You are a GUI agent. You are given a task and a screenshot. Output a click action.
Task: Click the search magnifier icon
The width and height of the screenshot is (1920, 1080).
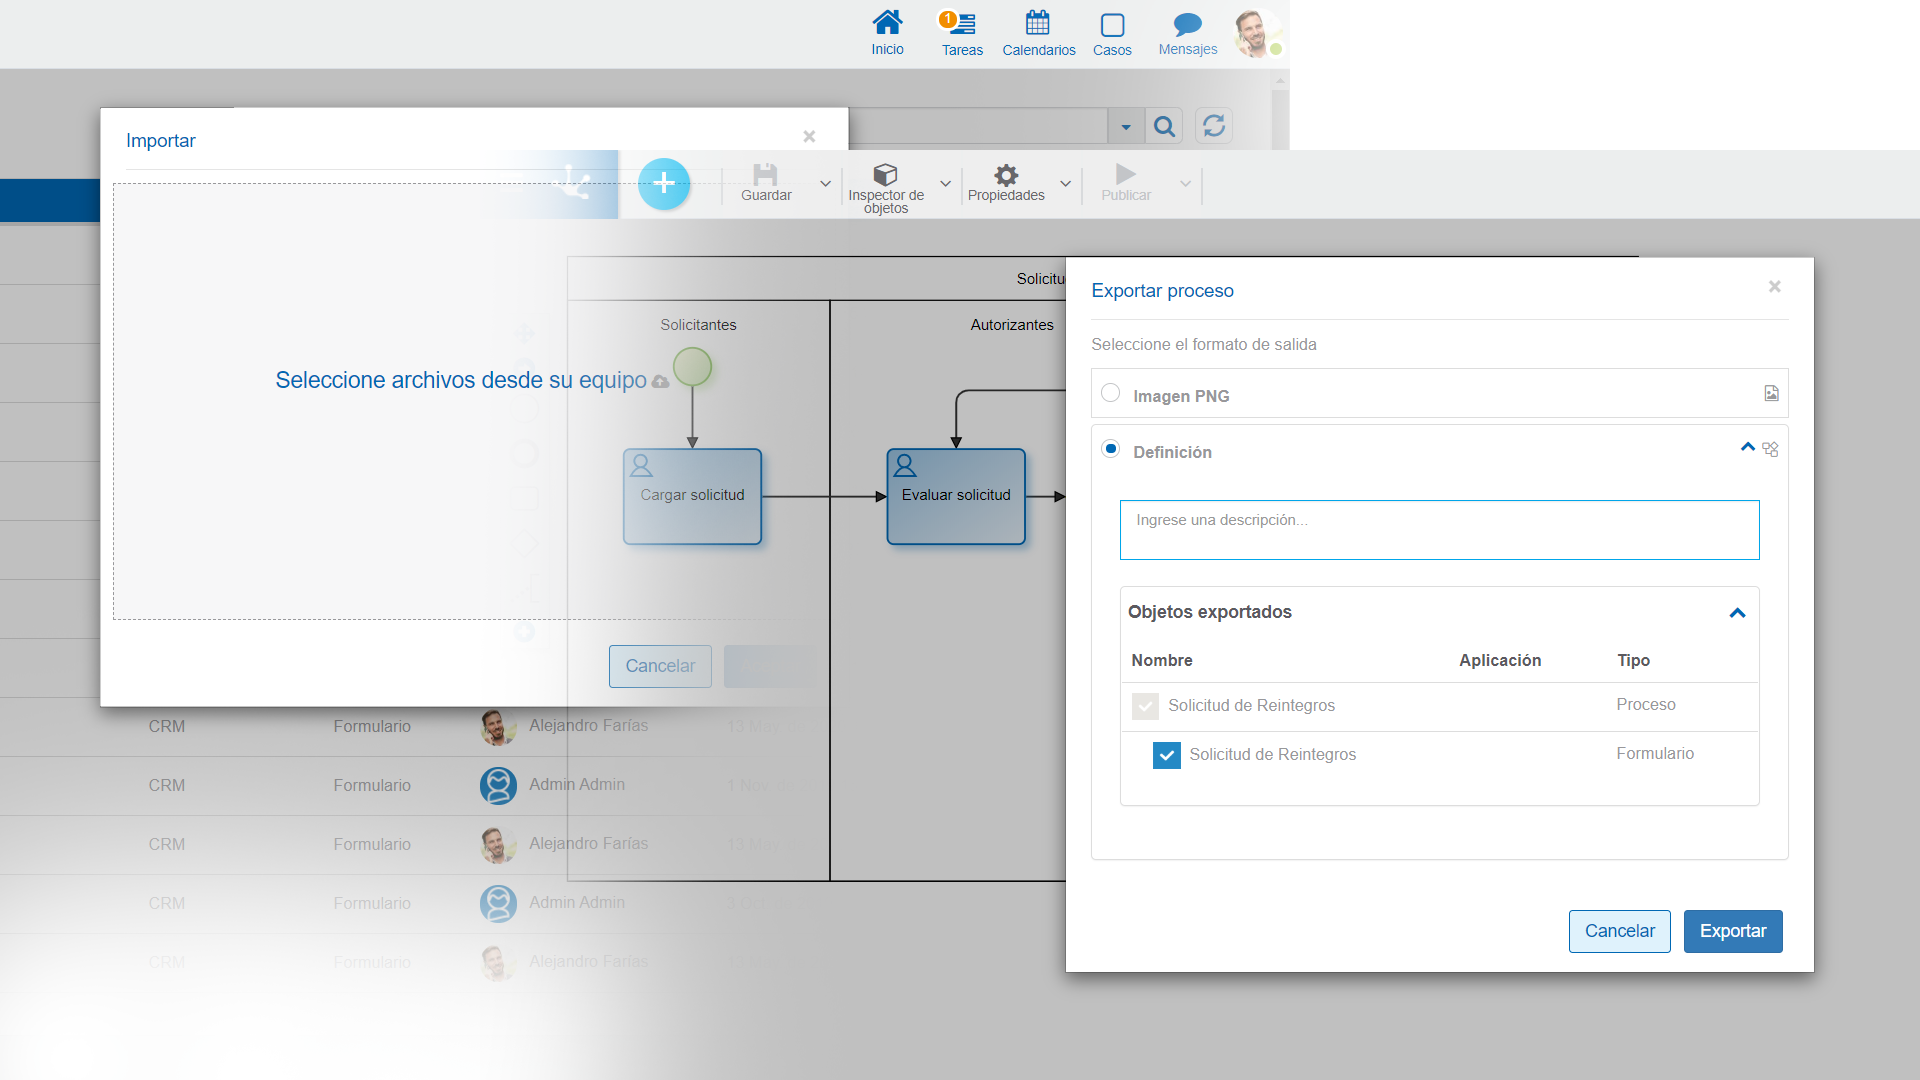(1164, 126)
